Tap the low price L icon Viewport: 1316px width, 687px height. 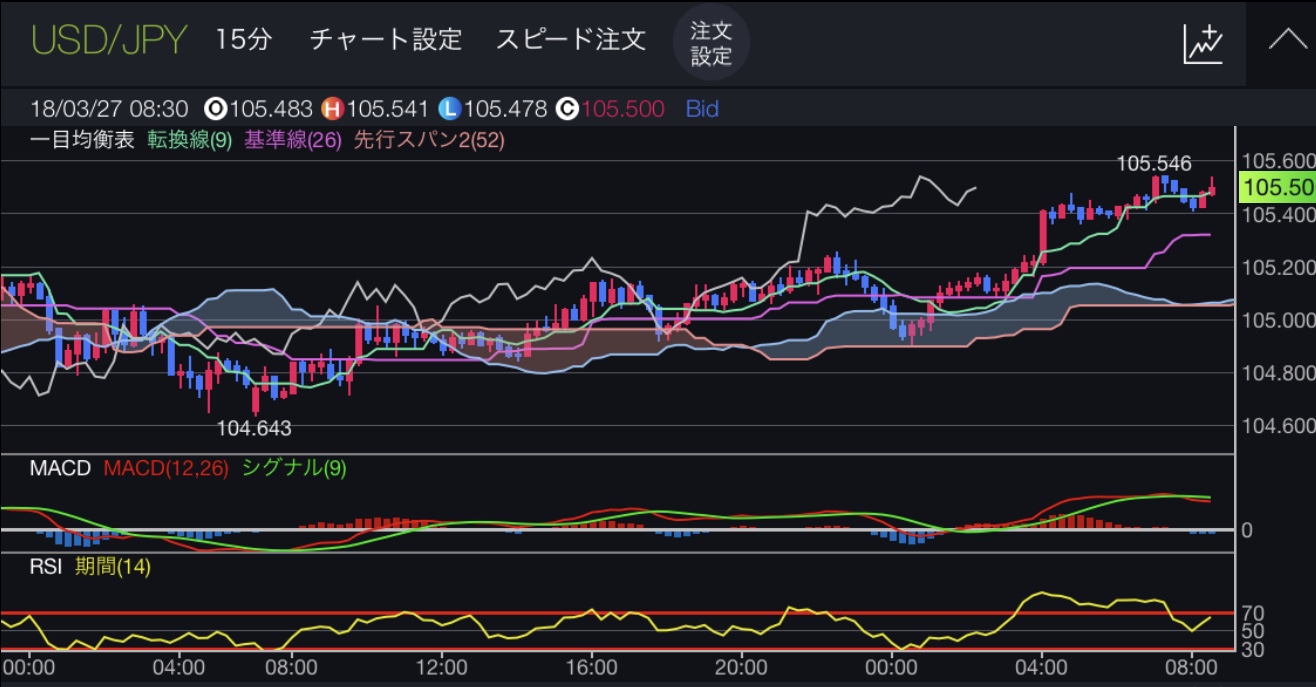(x=449, y=109)
